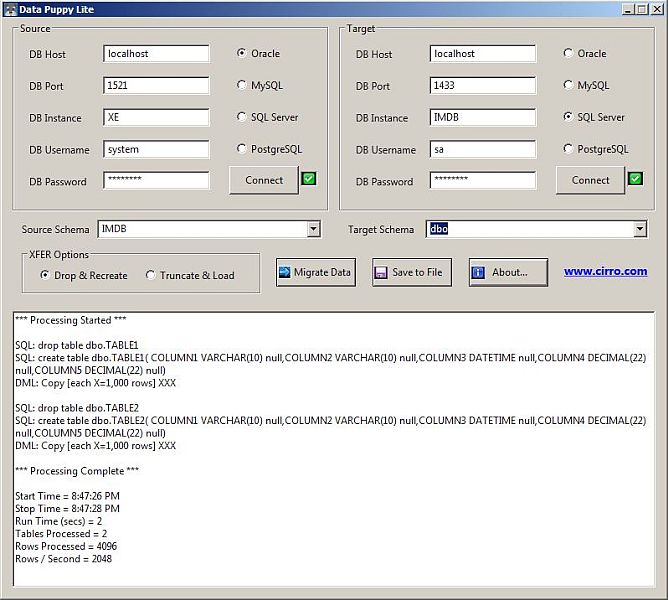Screen dimensions: 668x600
Task: Click the Target DB Username field containing sa
Action: [483, 149]
